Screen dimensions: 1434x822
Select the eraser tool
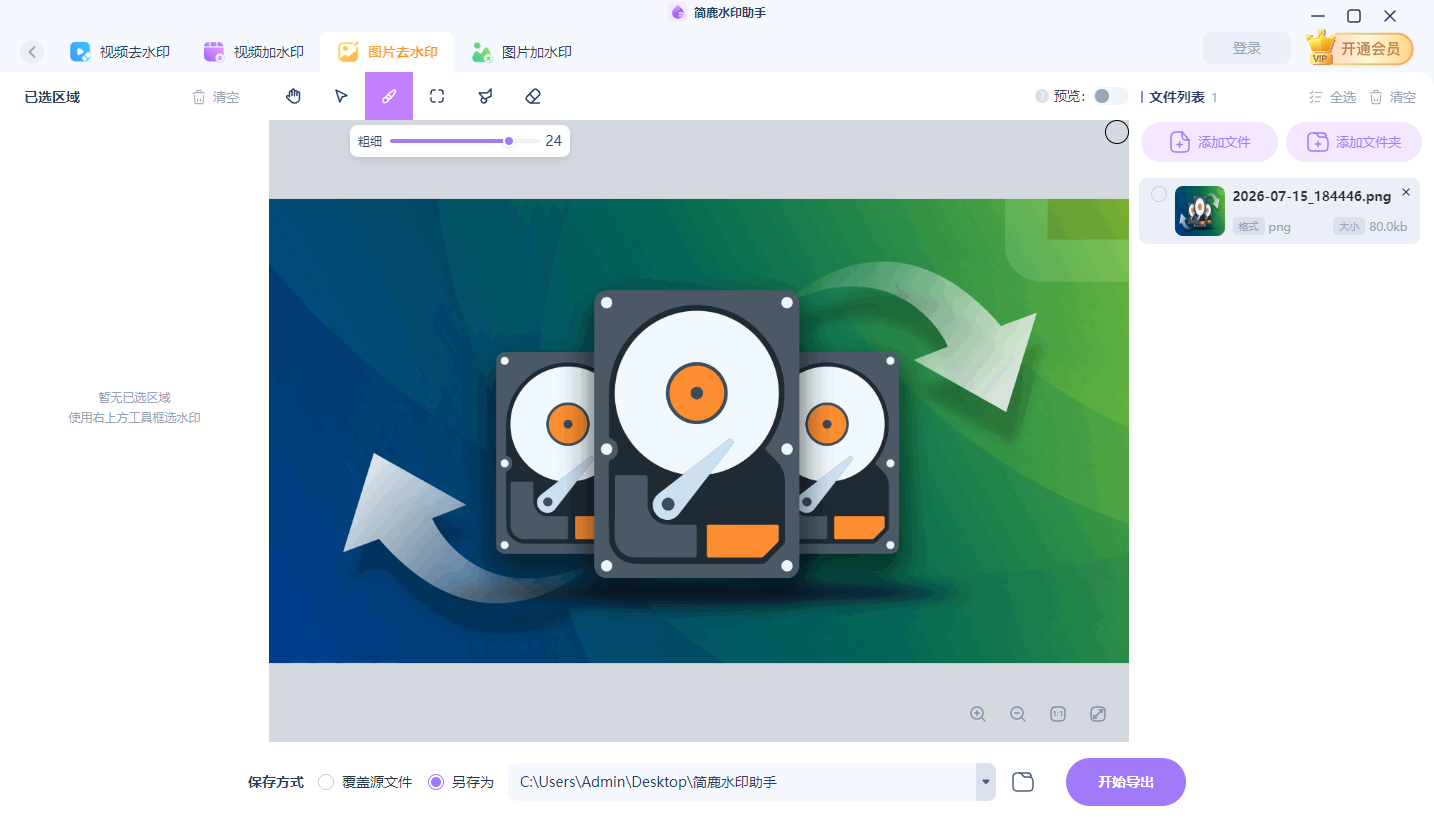coord(533,96)
